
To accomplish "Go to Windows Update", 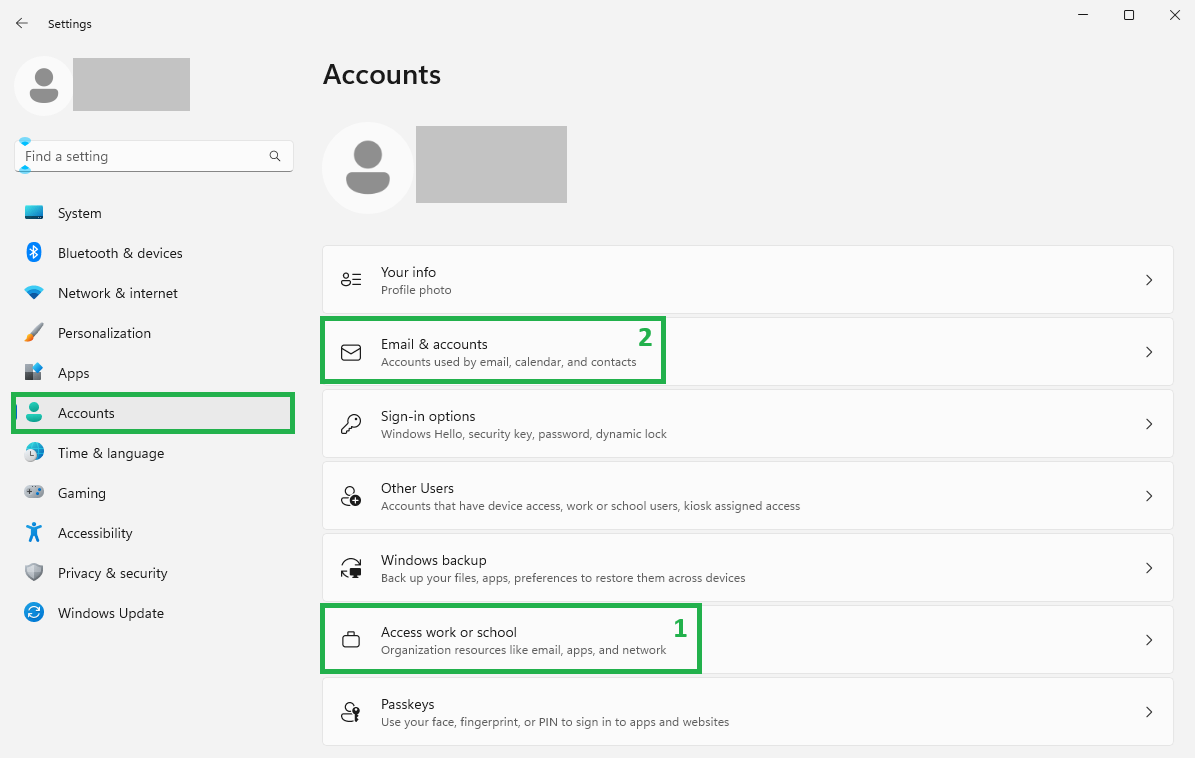I will coord(153,612).
